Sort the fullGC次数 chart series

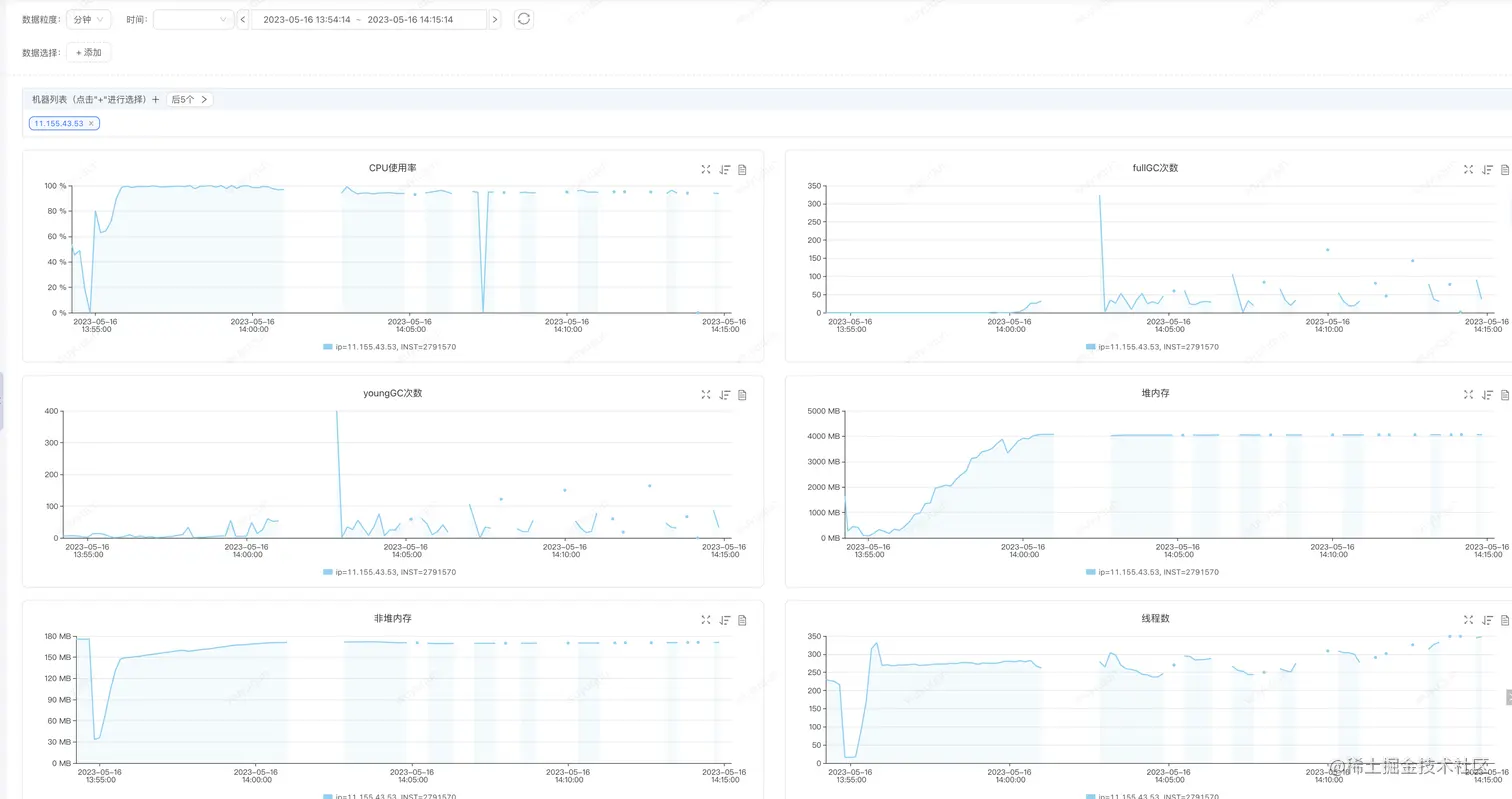click(1488, 170)
